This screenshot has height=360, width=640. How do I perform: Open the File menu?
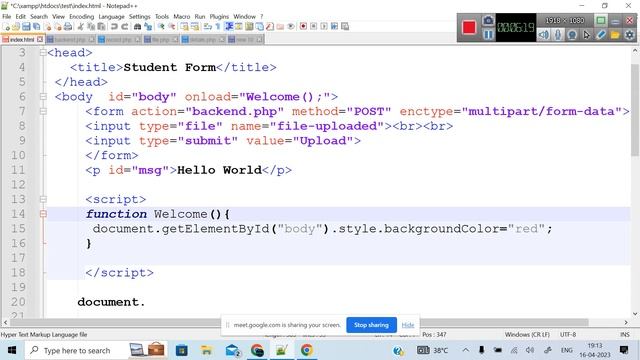tap(7, 16)
